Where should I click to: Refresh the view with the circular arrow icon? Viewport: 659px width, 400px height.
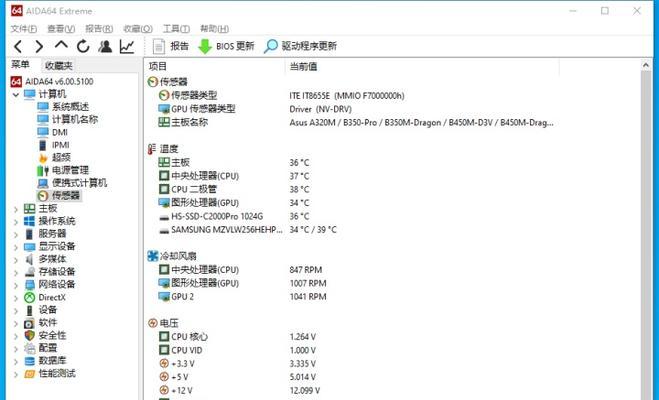coord(83,46)
